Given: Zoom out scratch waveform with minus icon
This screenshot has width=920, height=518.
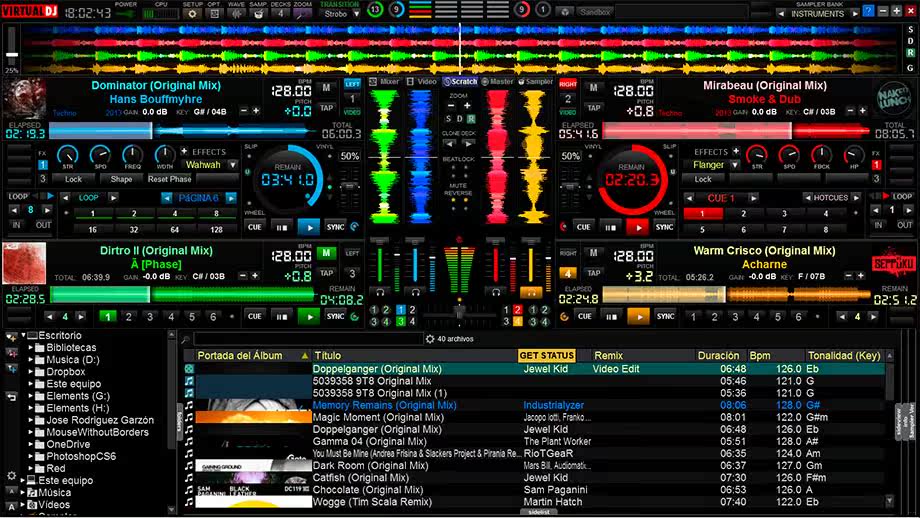Looking at the screenshot, I should point(451,106).
